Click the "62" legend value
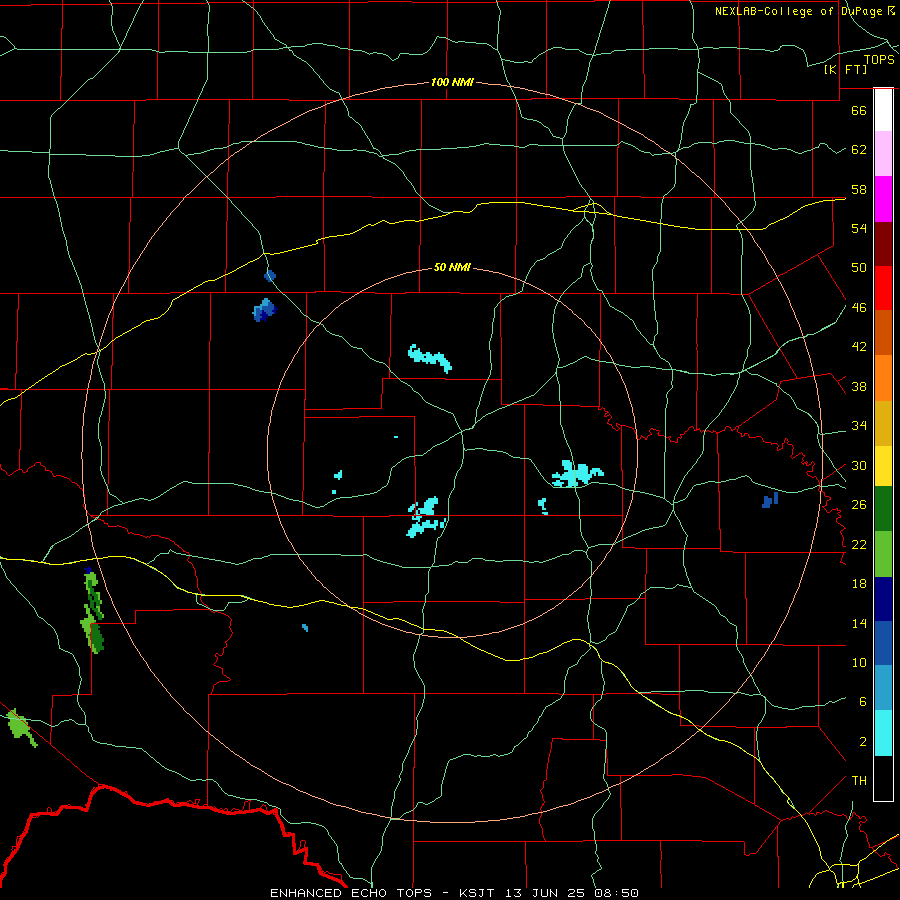Screen dimensions: 900x900 pos(859,150)
